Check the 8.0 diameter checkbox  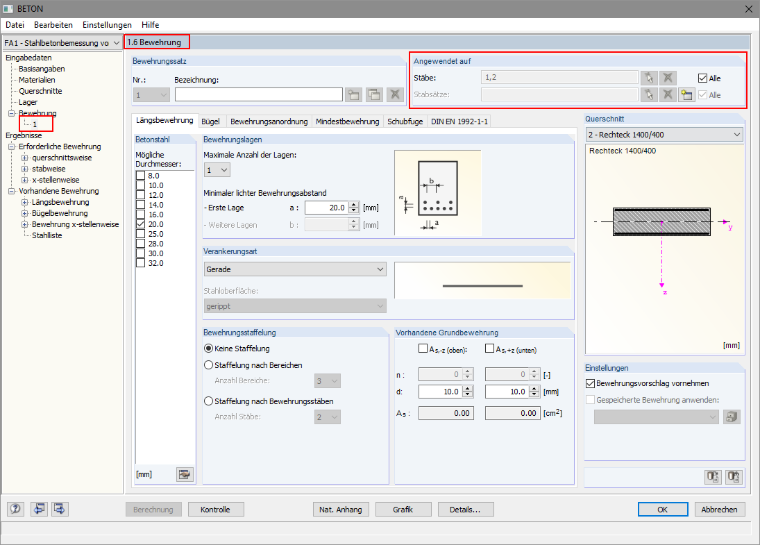click(x=141, y=176)
